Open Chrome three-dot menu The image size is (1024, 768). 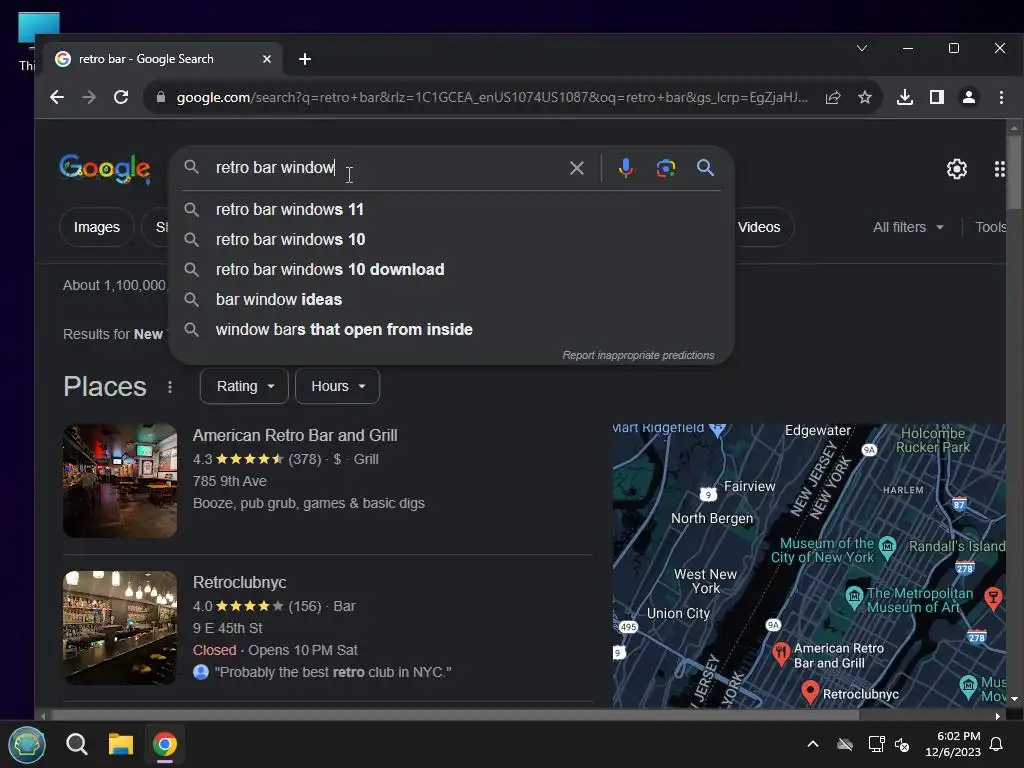click(1001, 97)
